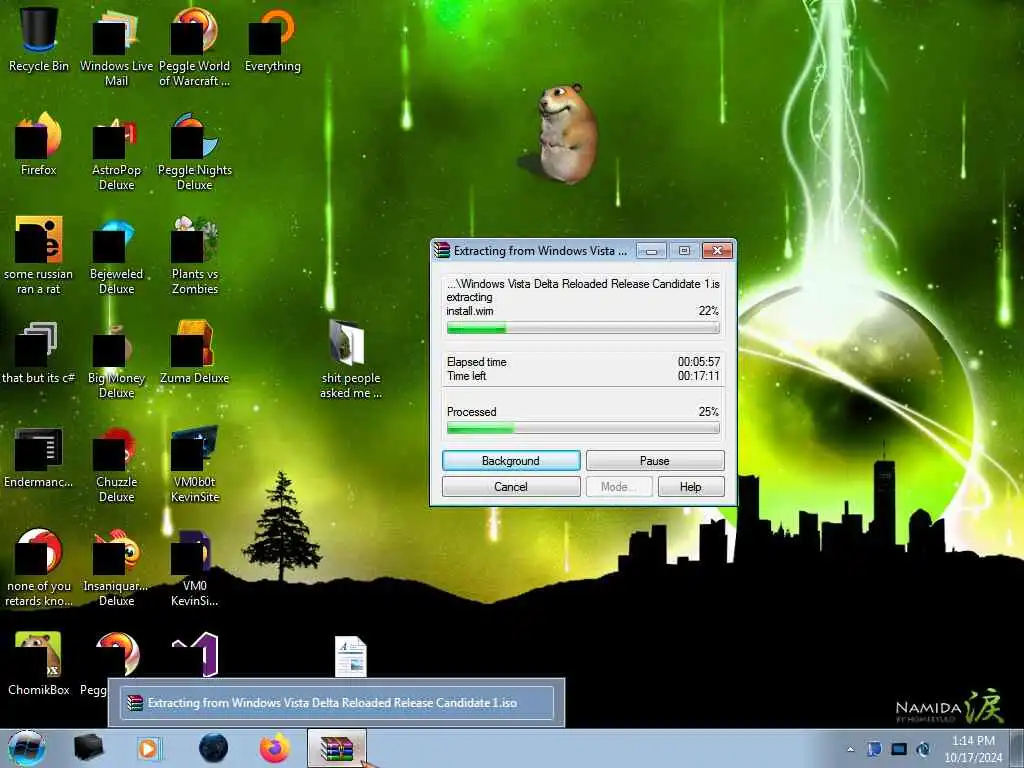Open Help in extraction dialog
Image resolution: width=1024 pixels, height=768 pixels.
click(690, 487)
